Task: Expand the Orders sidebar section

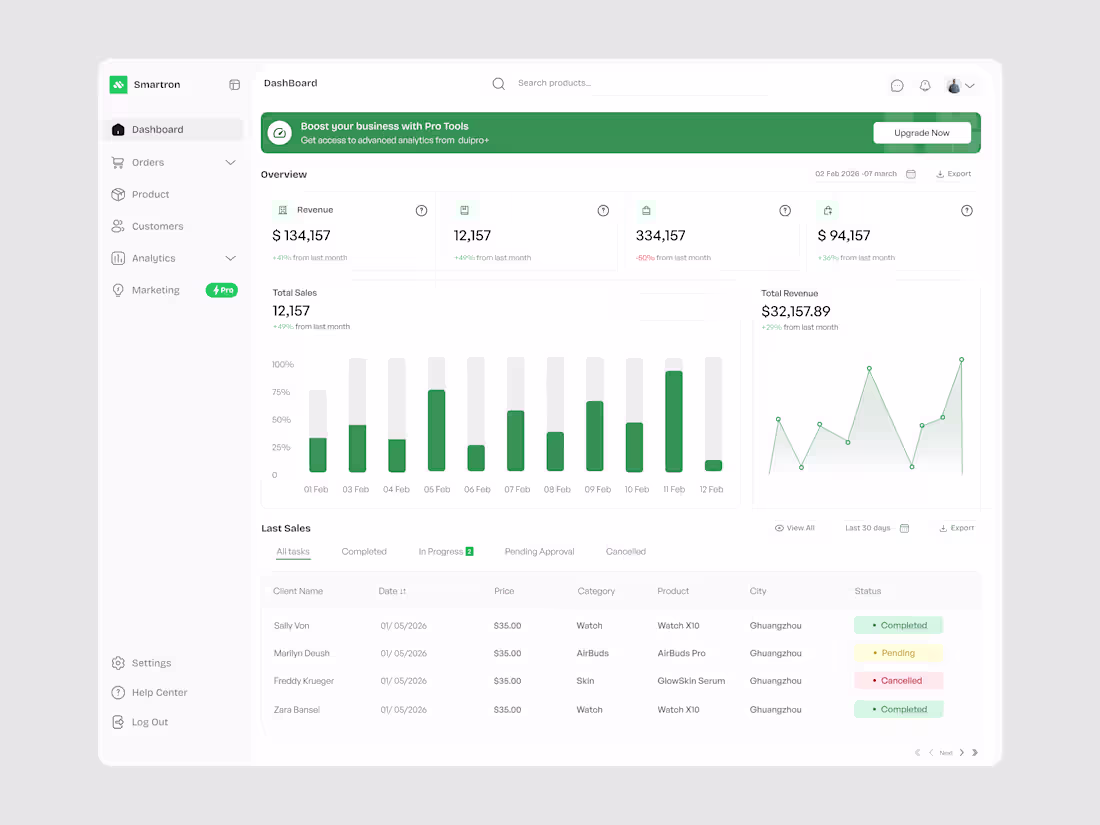Action: coord(231,162)
